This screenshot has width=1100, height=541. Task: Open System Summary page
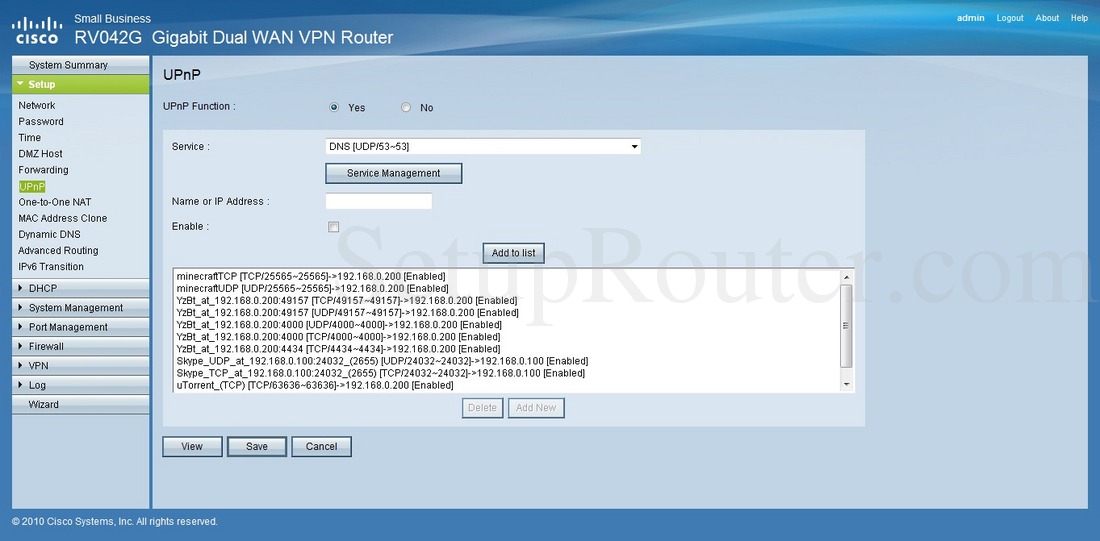click(81, 65)
